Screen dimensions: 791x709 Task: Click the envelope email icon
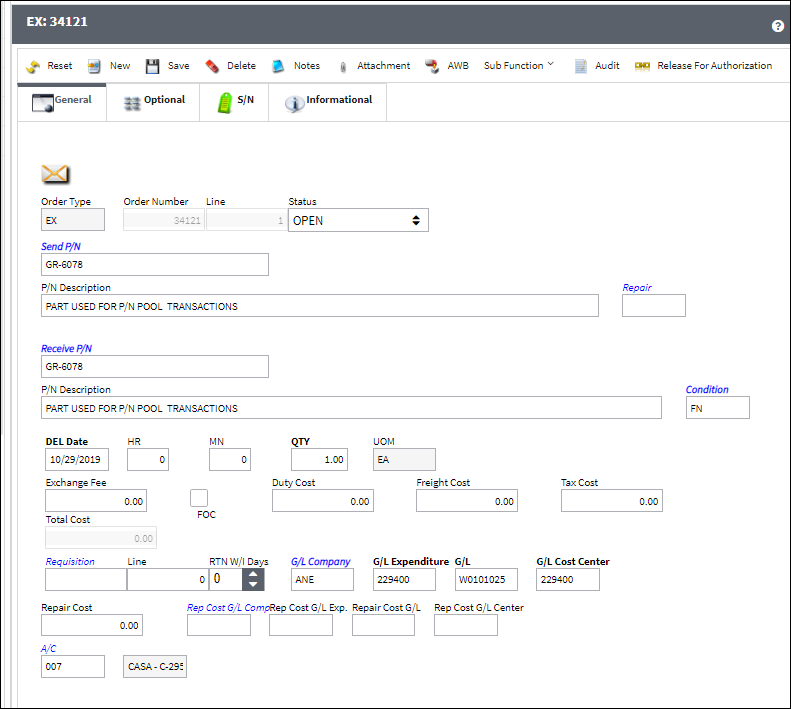pos(55,174)
